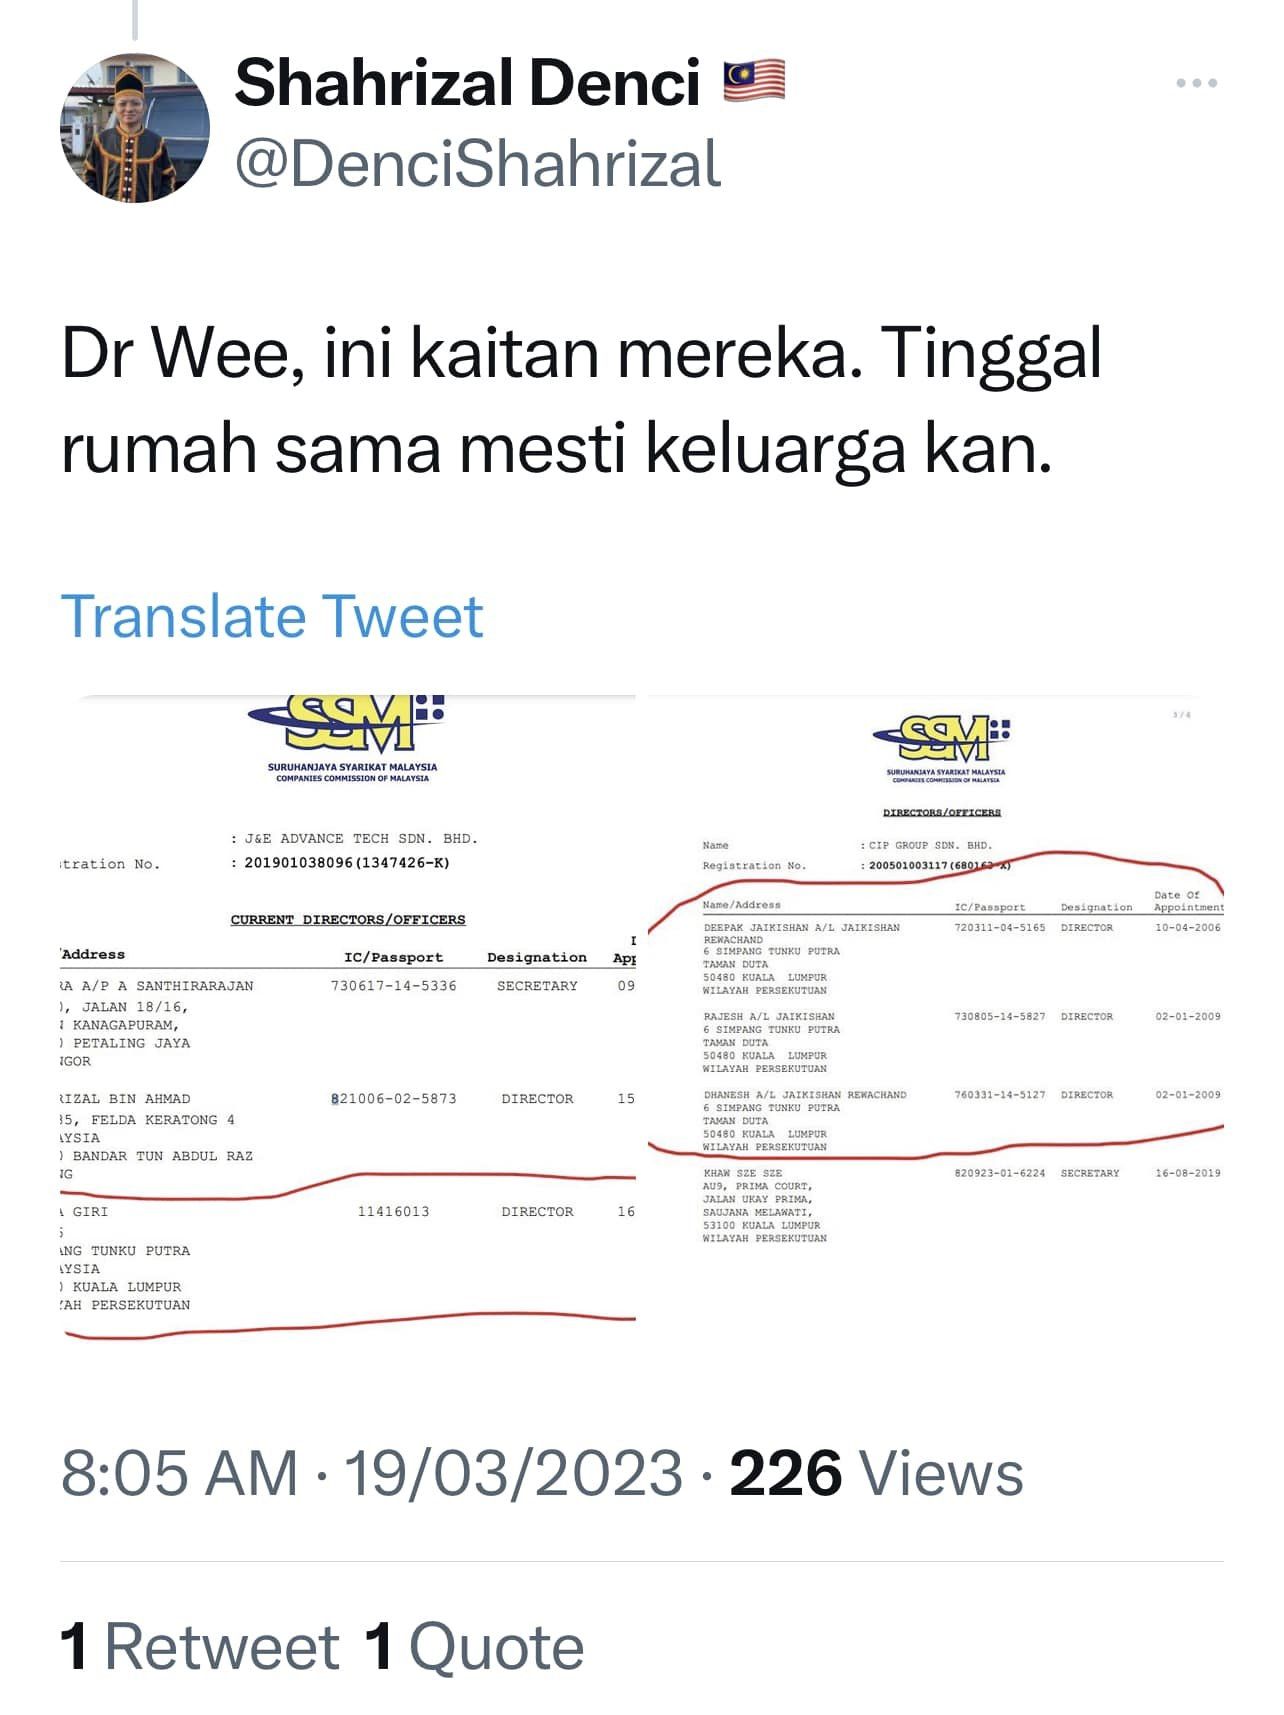Click the Giri director row in left document
1284x1715 pixels.
click(348, 1258)
